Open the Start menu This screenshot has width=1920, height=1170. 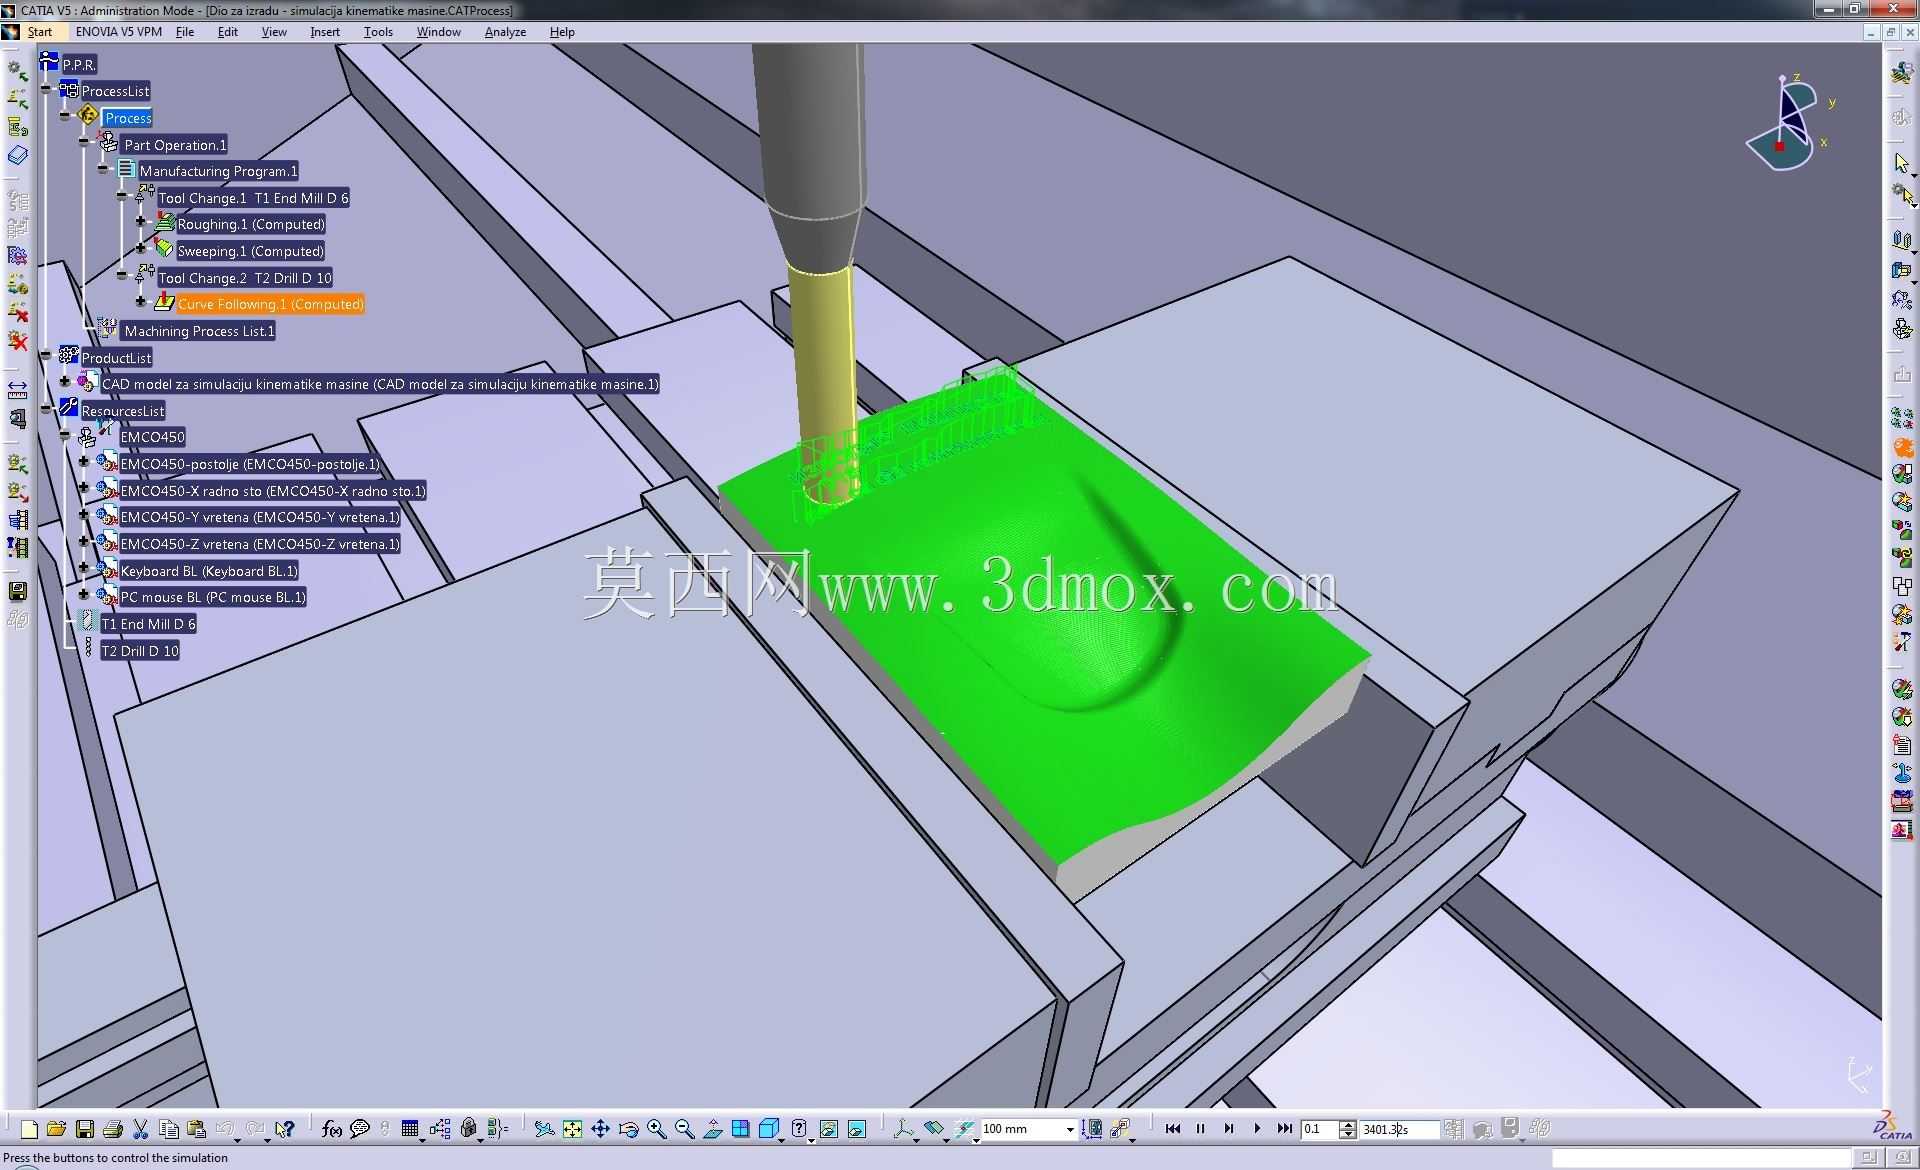coord(40,32)
